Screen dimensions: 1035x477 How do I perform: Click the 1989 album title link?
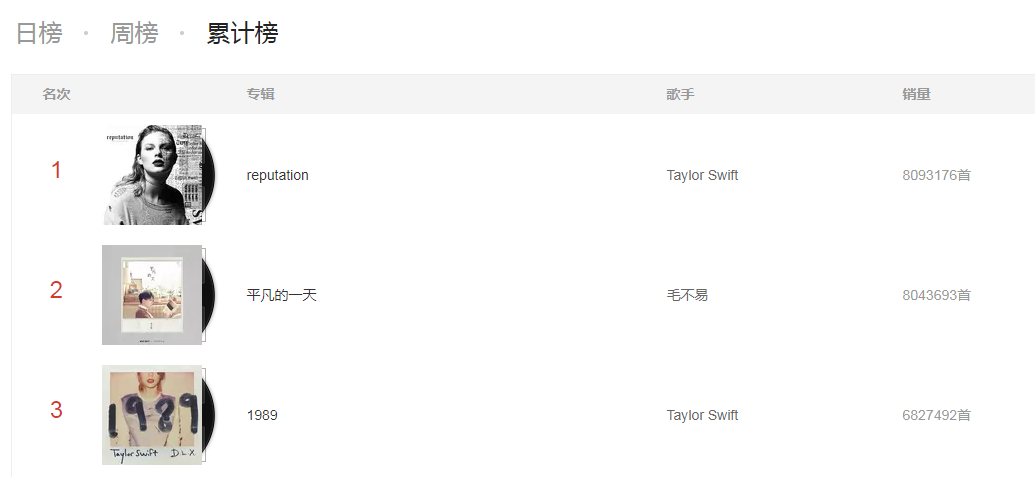pyautogui.click(x=261, y=415)
